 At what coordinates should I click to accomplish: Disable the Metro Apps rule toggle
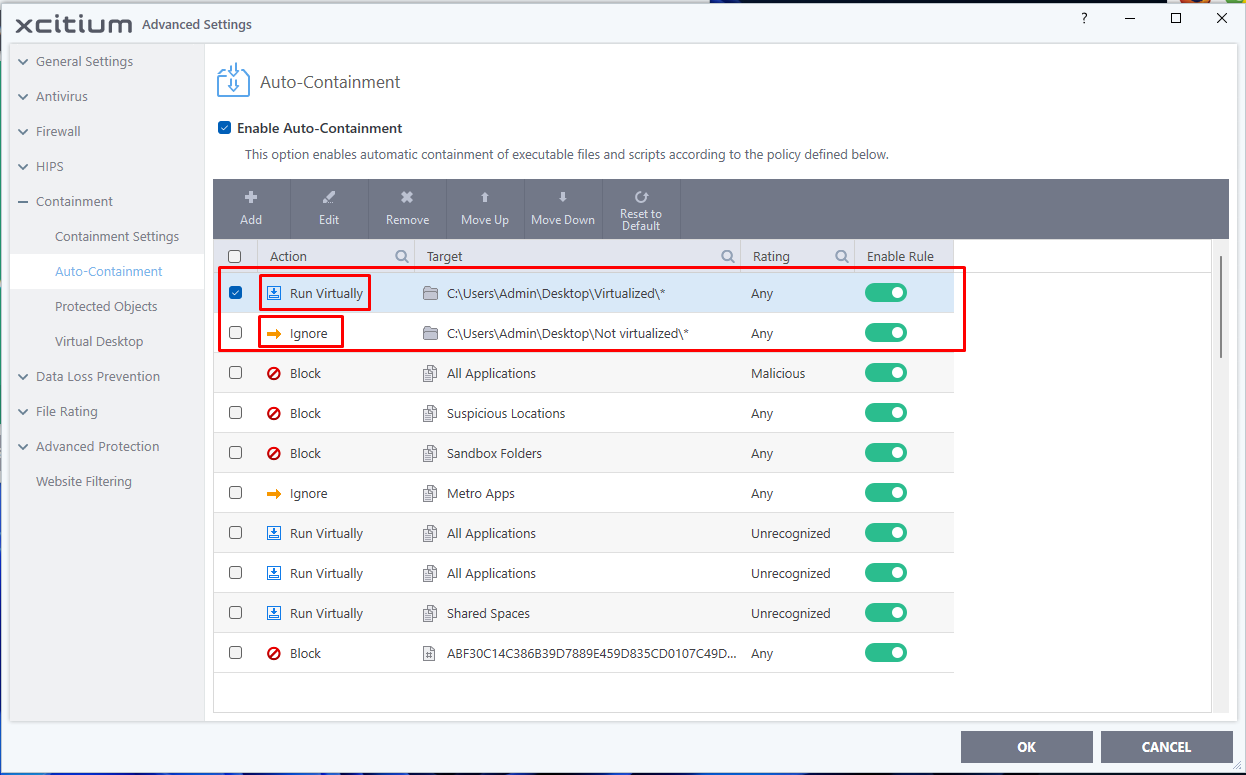[x=886, y=493]
